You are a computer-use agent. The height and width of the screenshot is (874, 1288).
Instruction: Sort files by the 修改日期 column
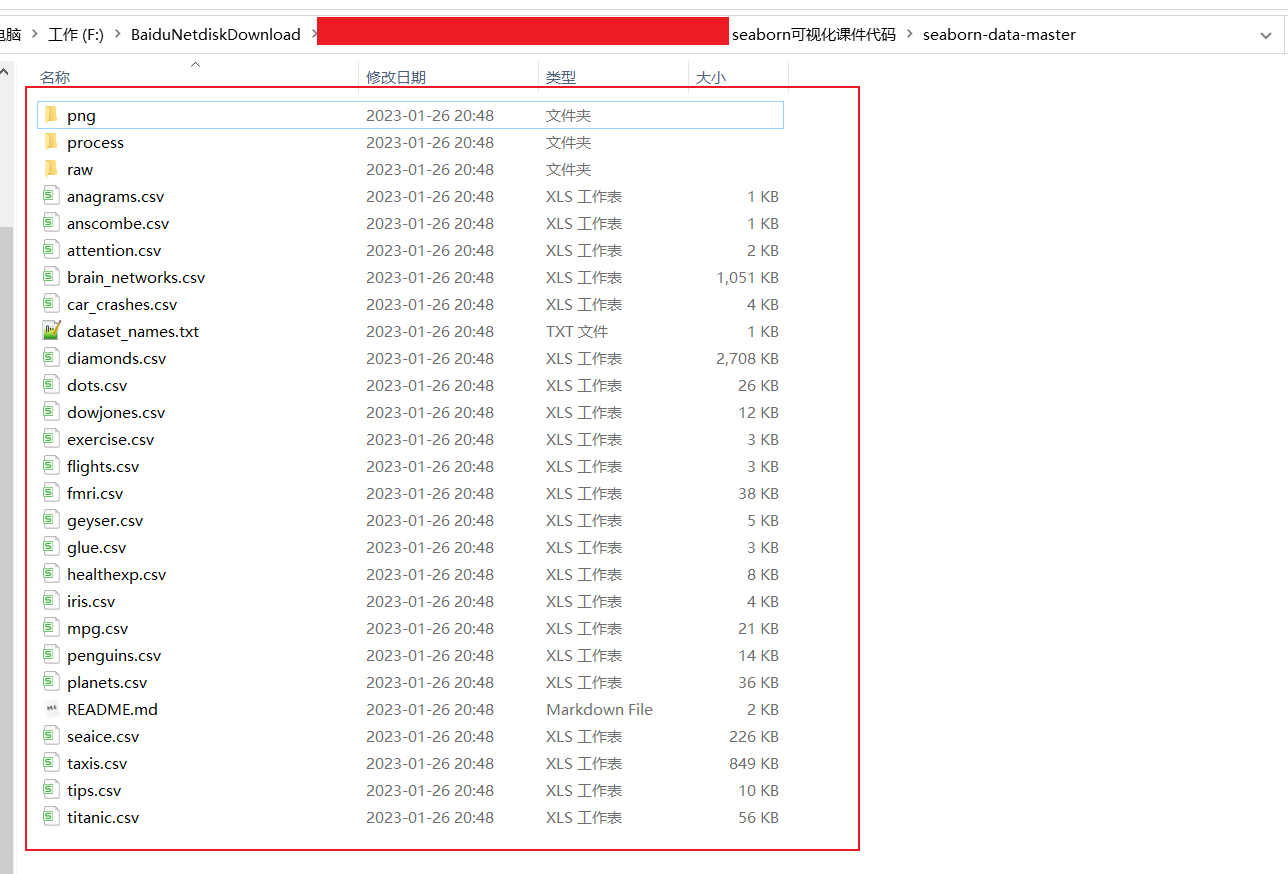(397, 76)
